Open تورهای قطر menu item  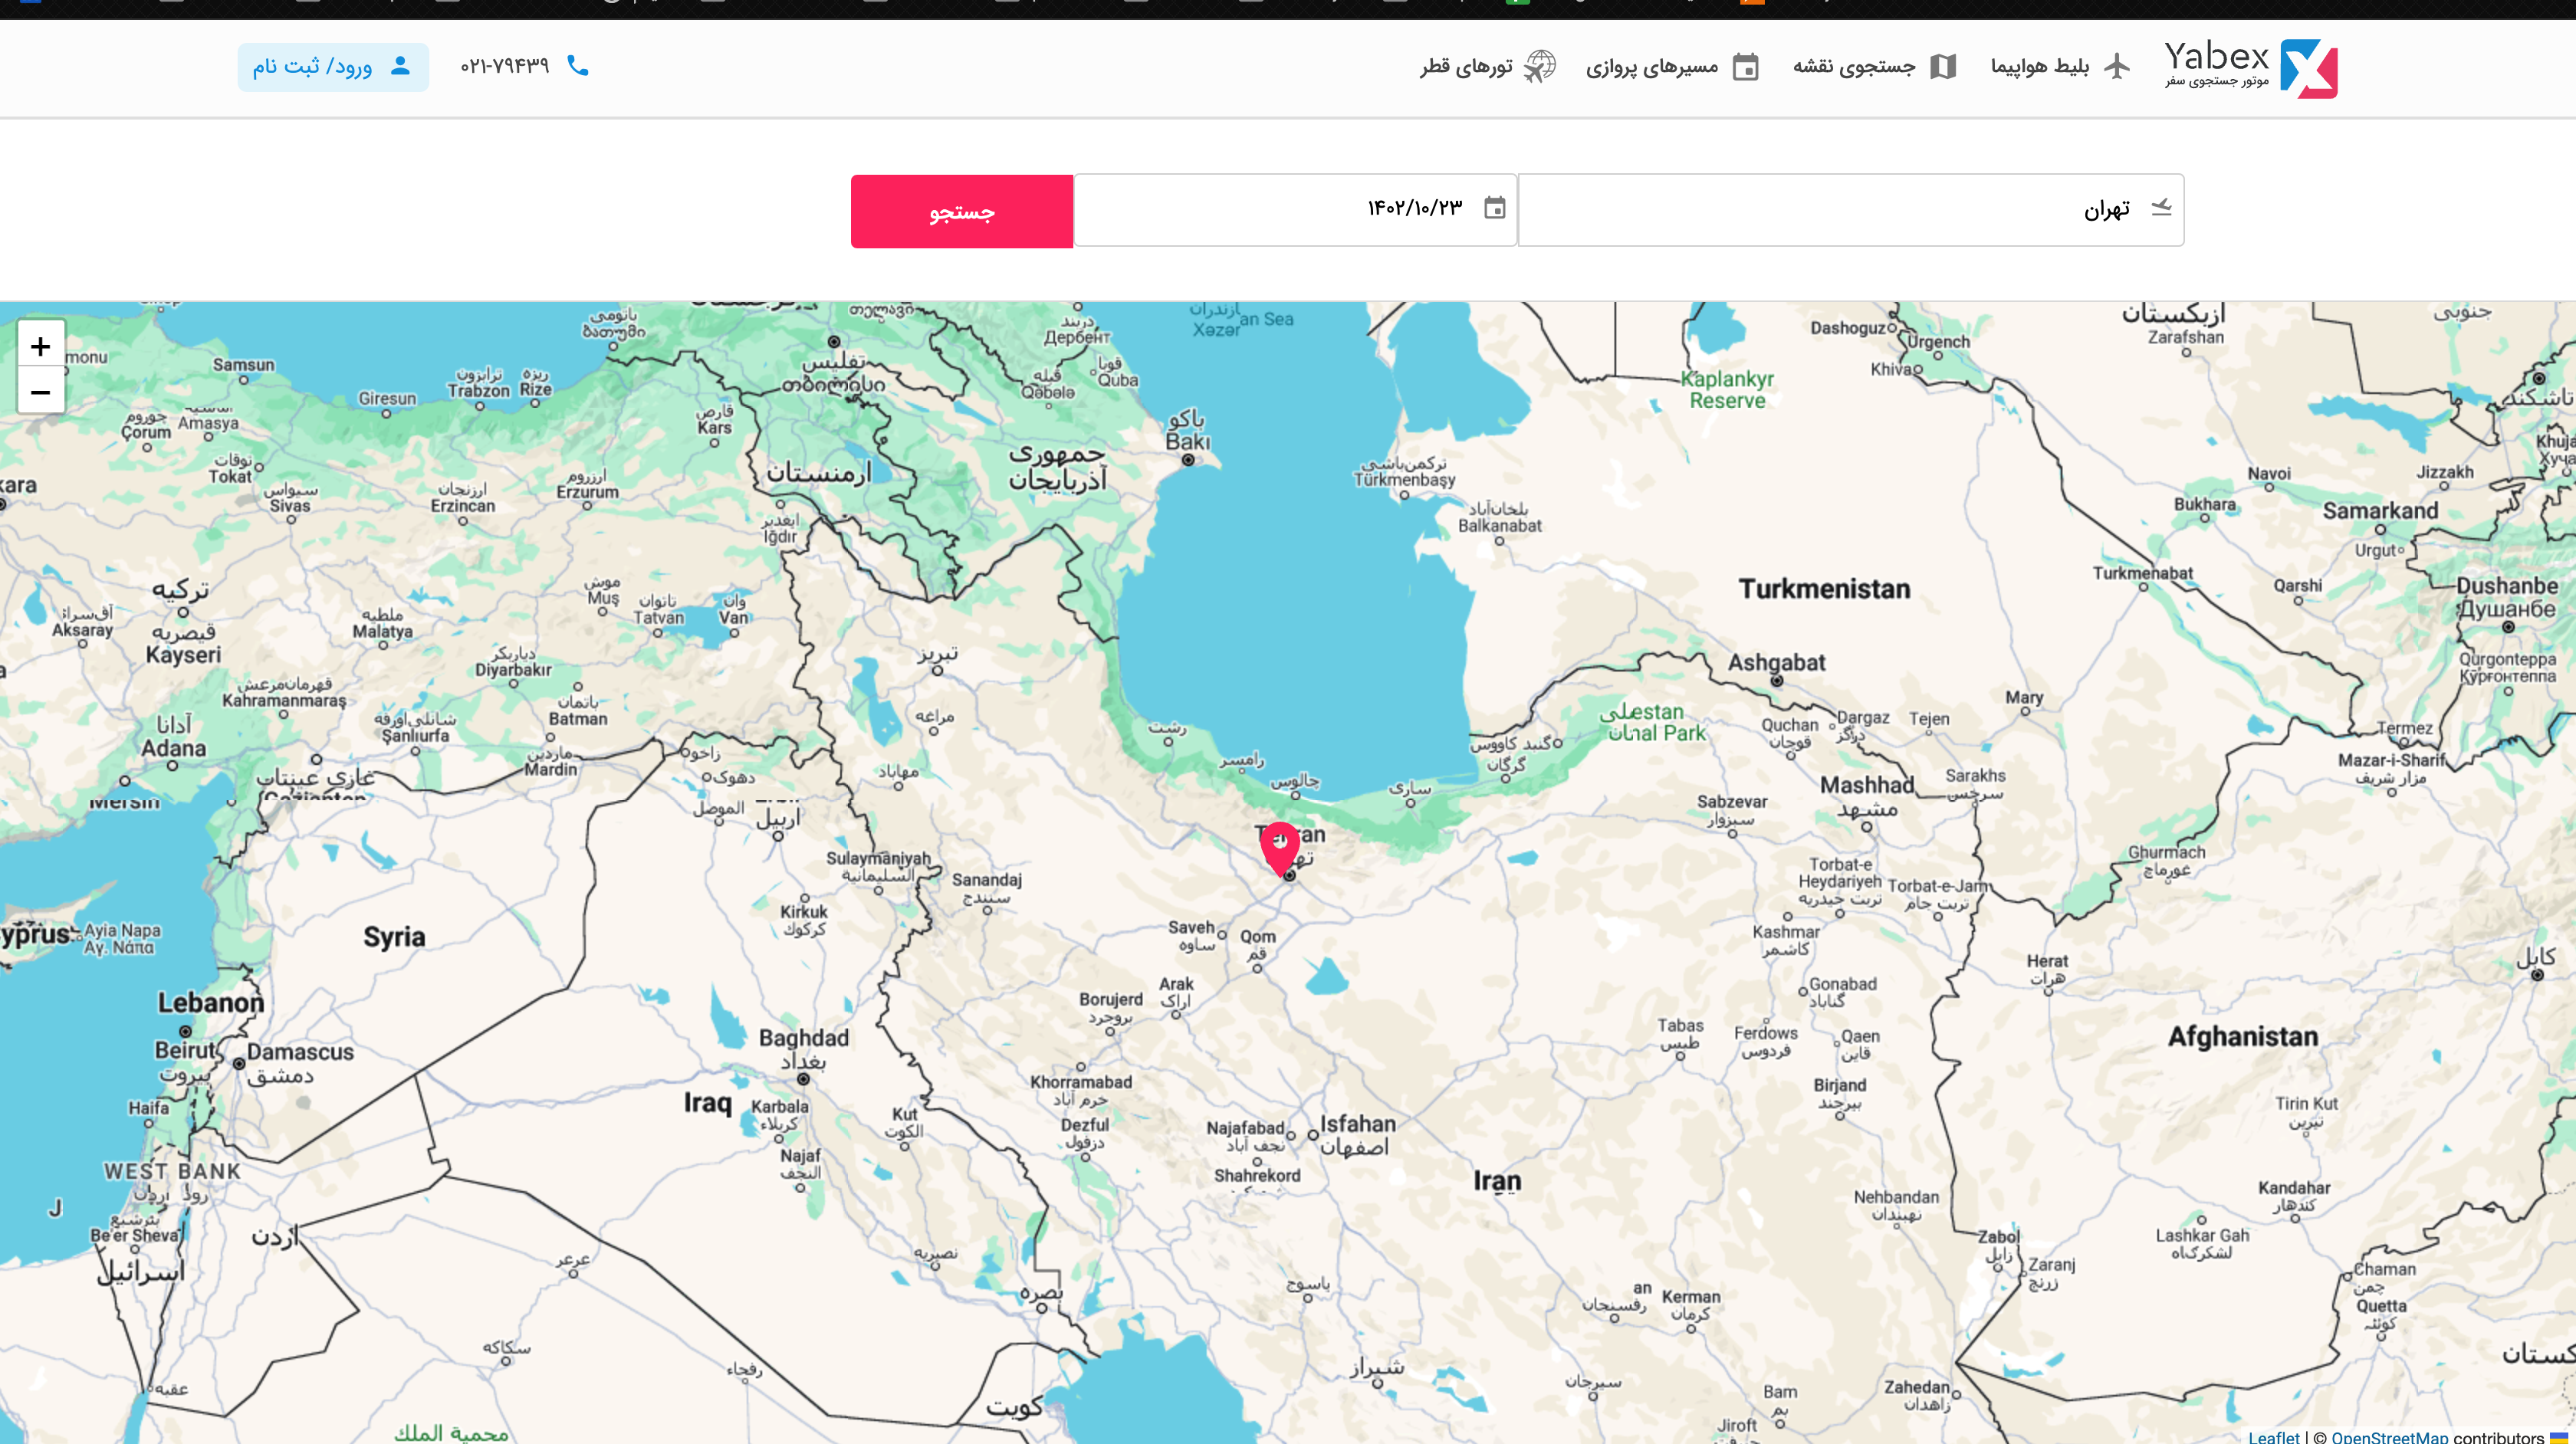coord(1466,67)
